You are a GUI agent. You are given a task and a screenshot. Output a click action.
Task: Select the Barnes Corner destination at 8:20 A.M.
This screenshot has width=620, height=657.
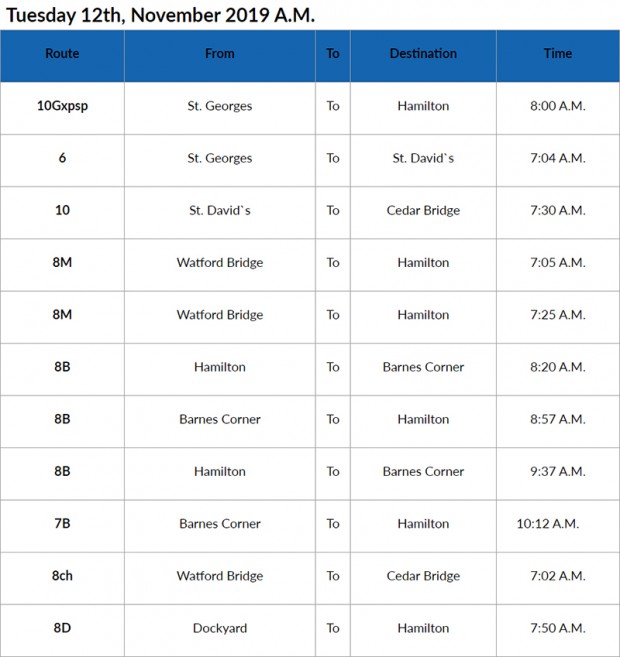tap(423, 367)
